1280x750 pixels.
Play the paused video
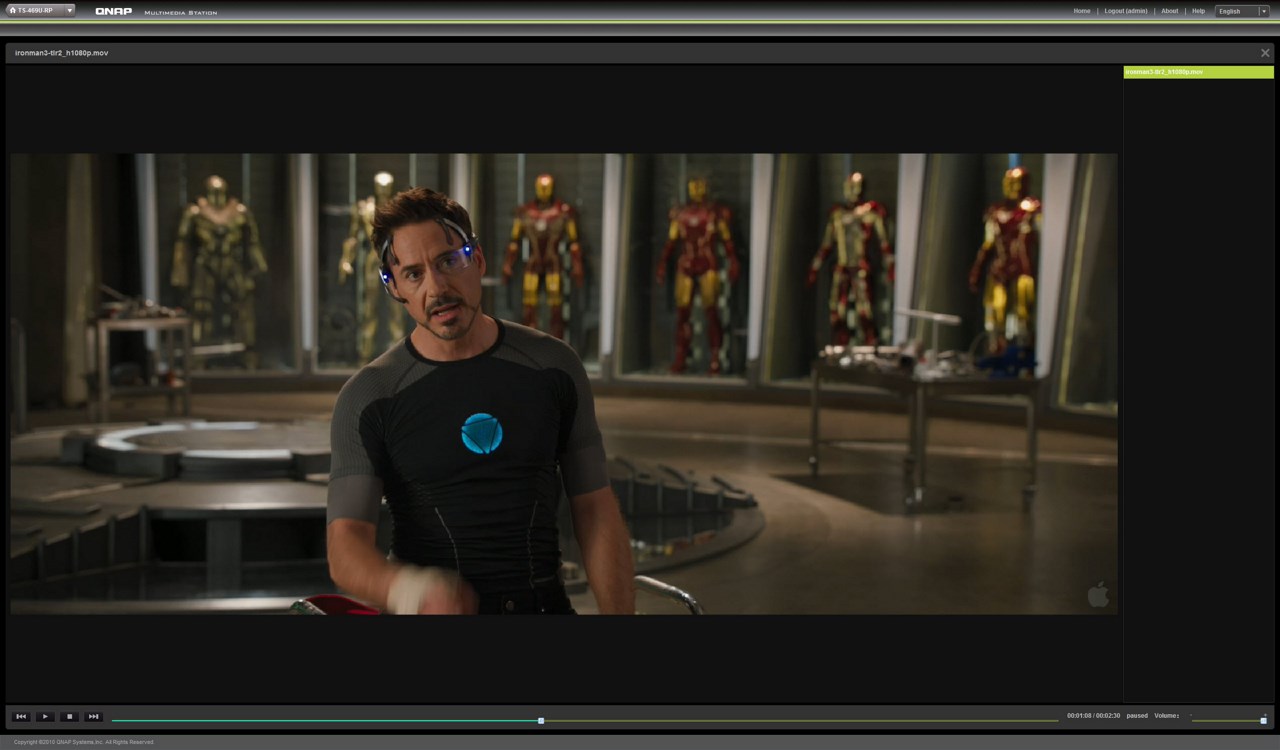pos(45,717)
